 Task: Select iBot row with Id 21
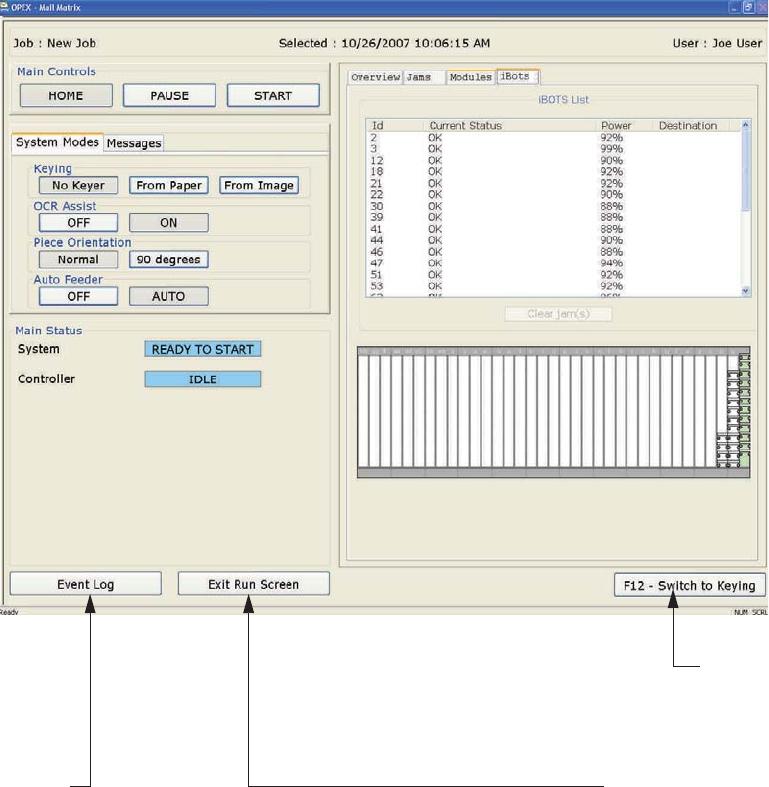tap(554, 183)
